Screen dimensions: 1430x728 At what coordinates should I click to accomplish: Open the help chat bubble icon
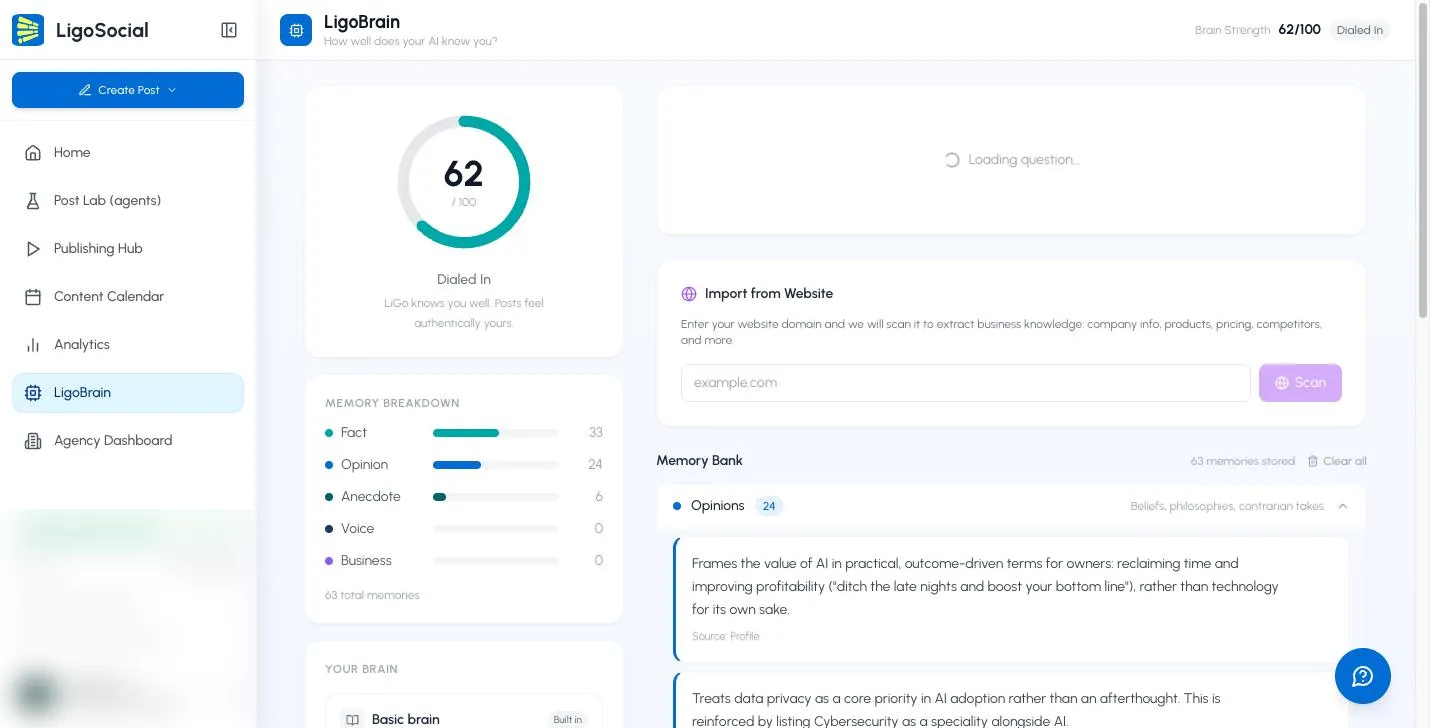coord(1363,676)
